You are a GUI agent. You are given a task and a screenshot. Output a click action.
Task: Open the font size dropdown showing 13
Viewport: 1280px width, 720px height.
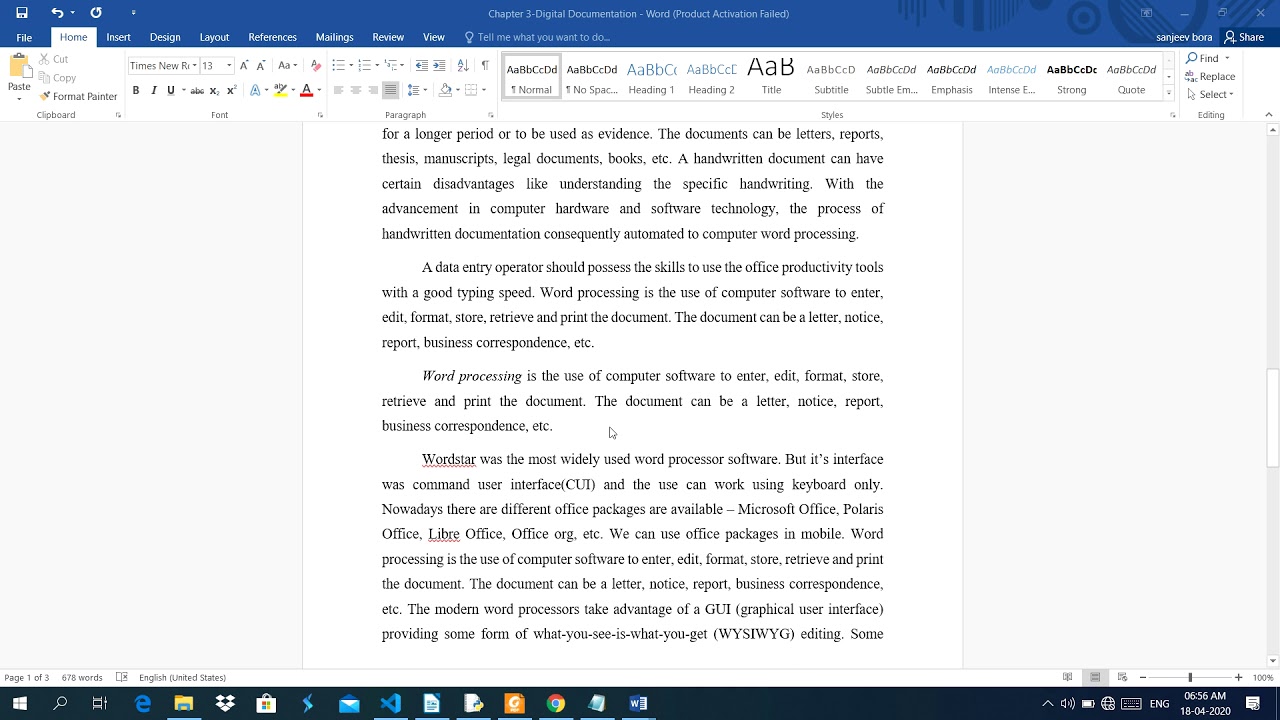(x=229, y=66)
